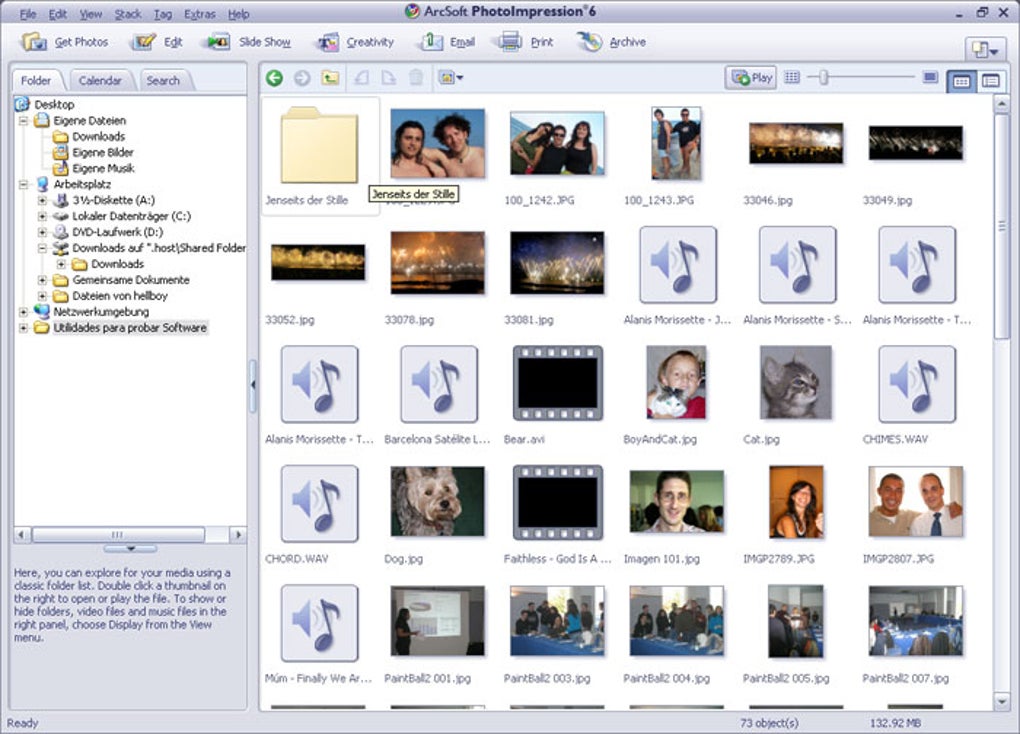Open the Archive function
This screenshot has height=734, width=1020.
612,42
